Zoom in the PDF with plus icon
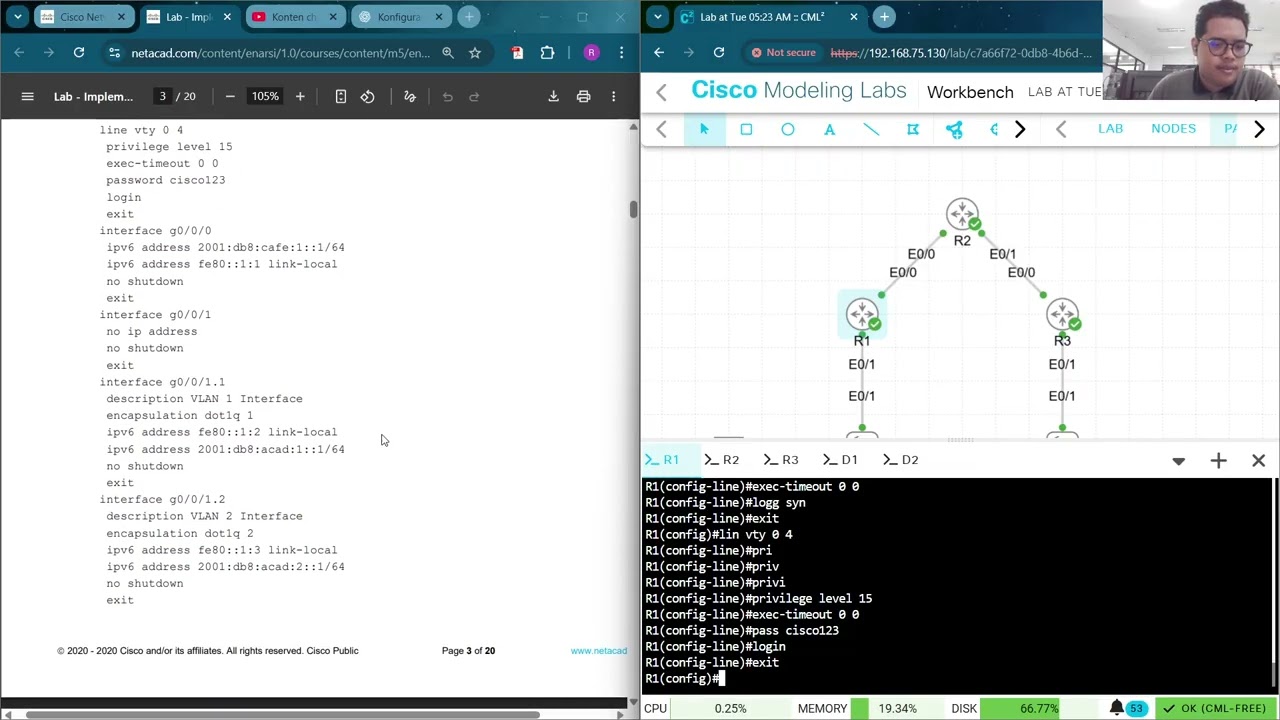Viewport: 1280px width, 720px height. [x=300, y=97]
